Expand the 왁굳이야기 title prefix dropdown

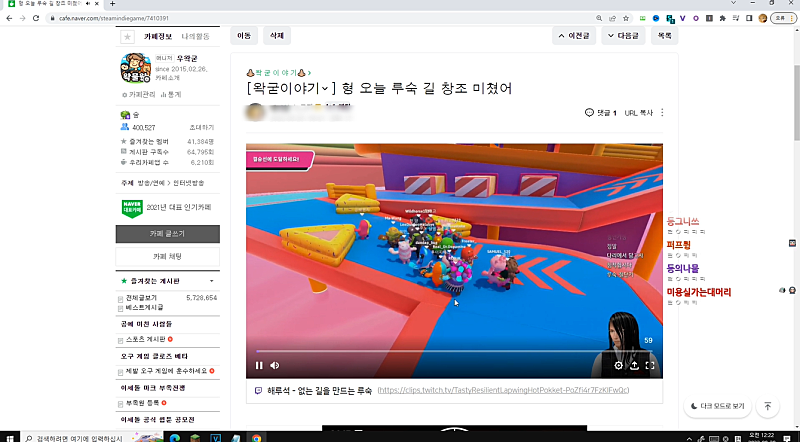(325, 89)
